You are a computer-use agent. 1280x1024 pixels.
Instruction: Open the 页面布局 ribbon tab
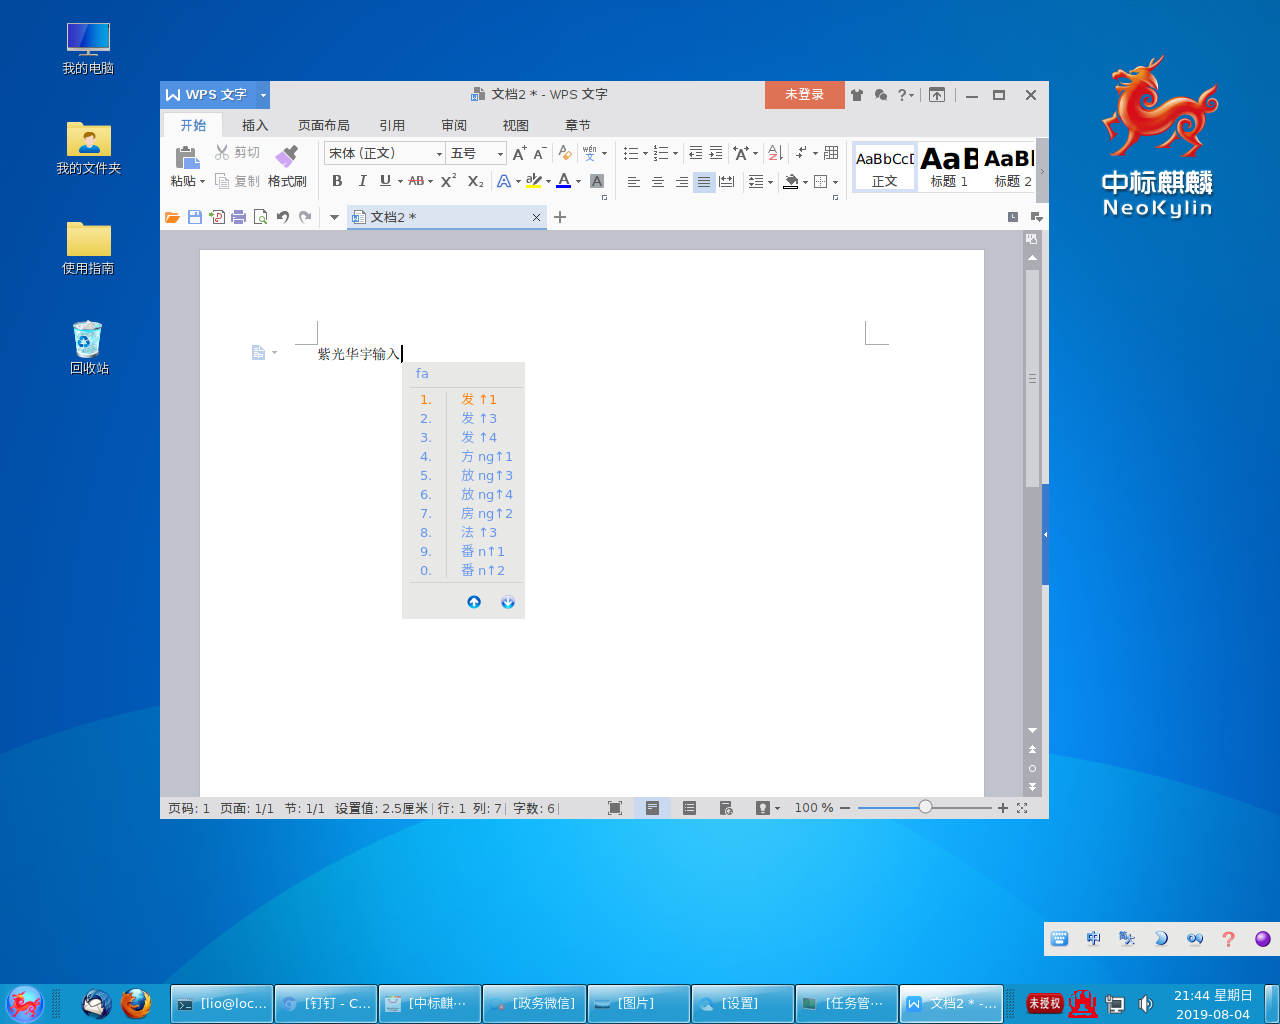pyautogui.click(x=324, y=125)
